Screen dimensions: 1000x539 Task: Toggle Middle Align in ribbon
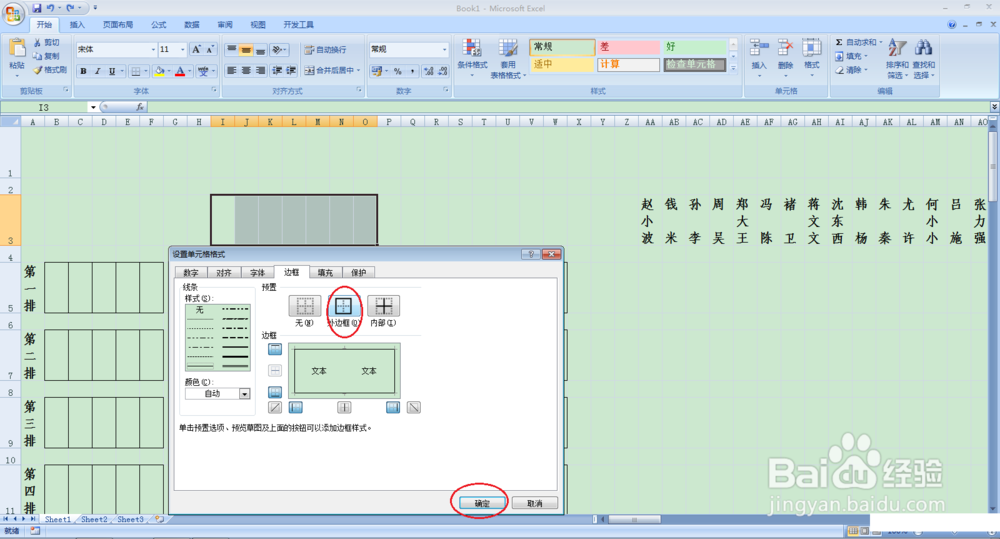(x=246, y=50)
